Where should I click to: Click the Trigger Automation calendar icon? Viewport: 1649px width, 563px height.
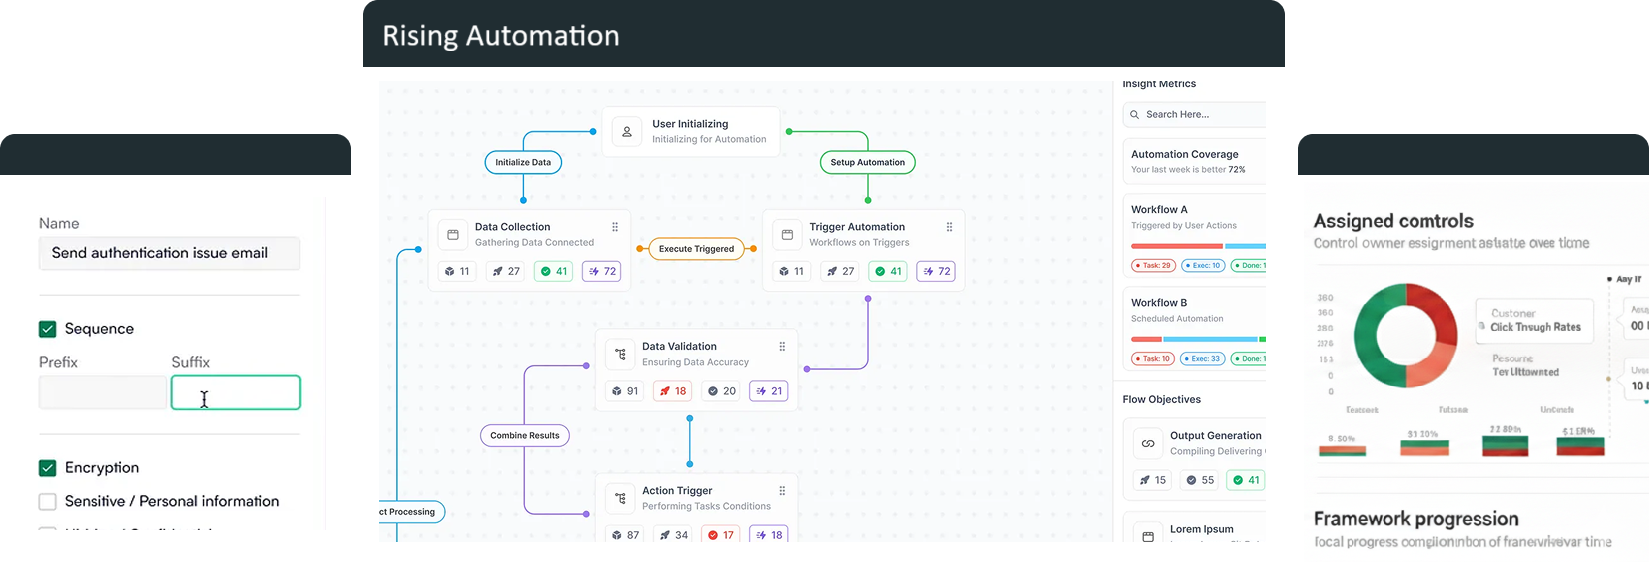(787, 235)
